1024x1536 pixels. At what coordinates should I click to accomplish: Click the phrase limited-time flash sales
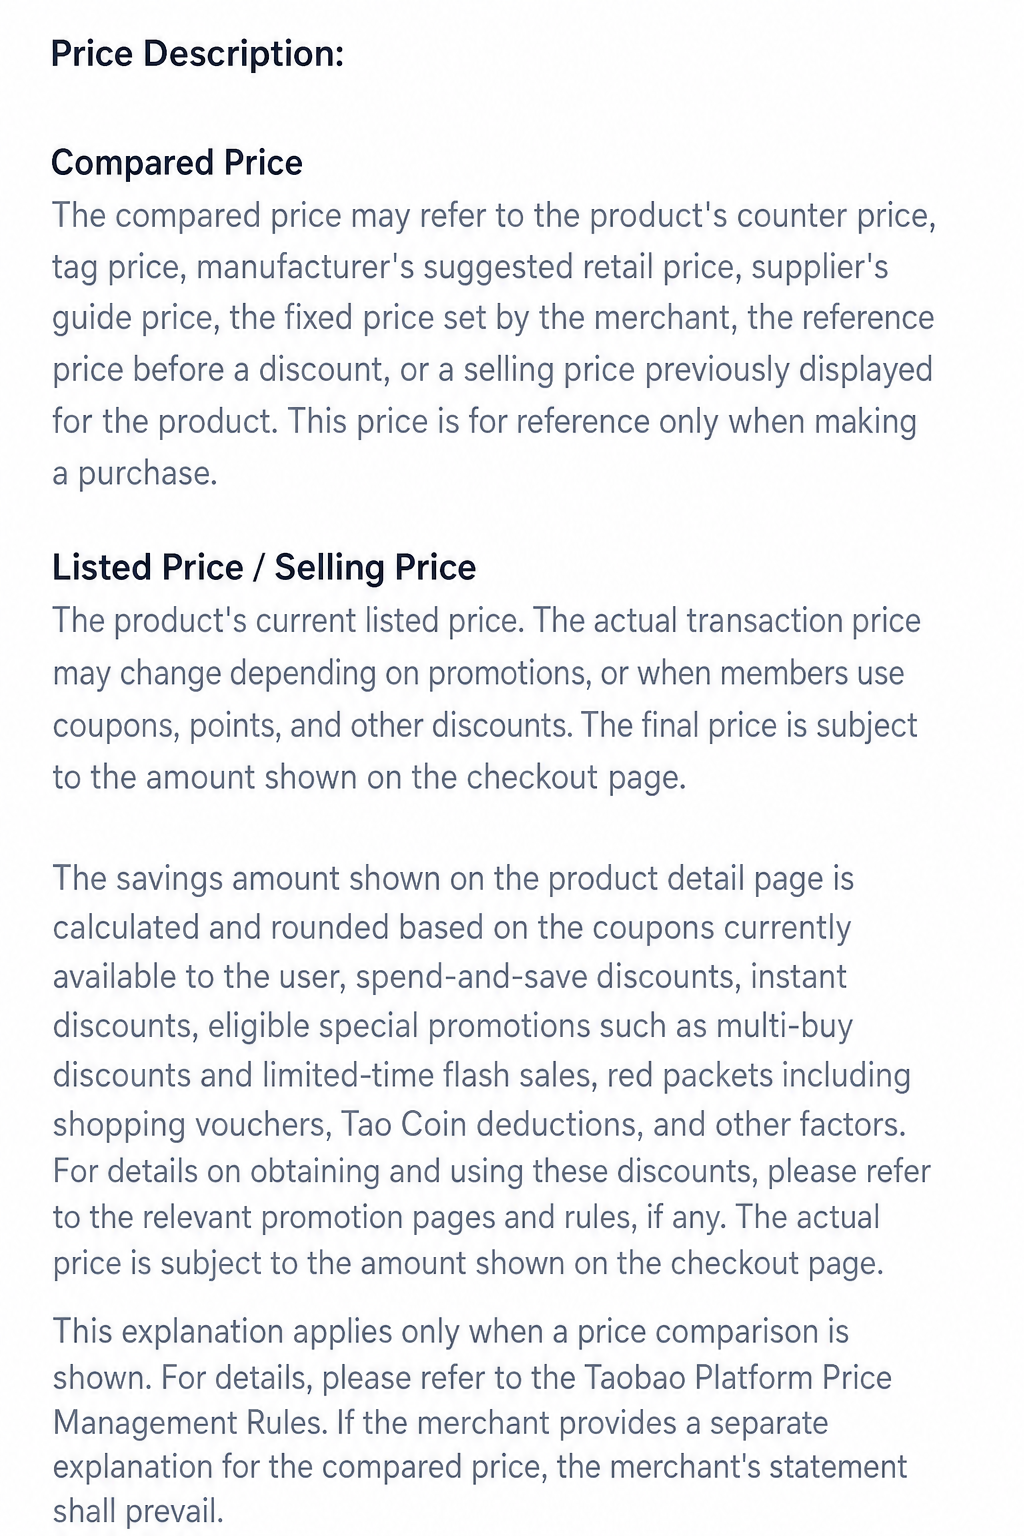click(x=429, y=1075)
